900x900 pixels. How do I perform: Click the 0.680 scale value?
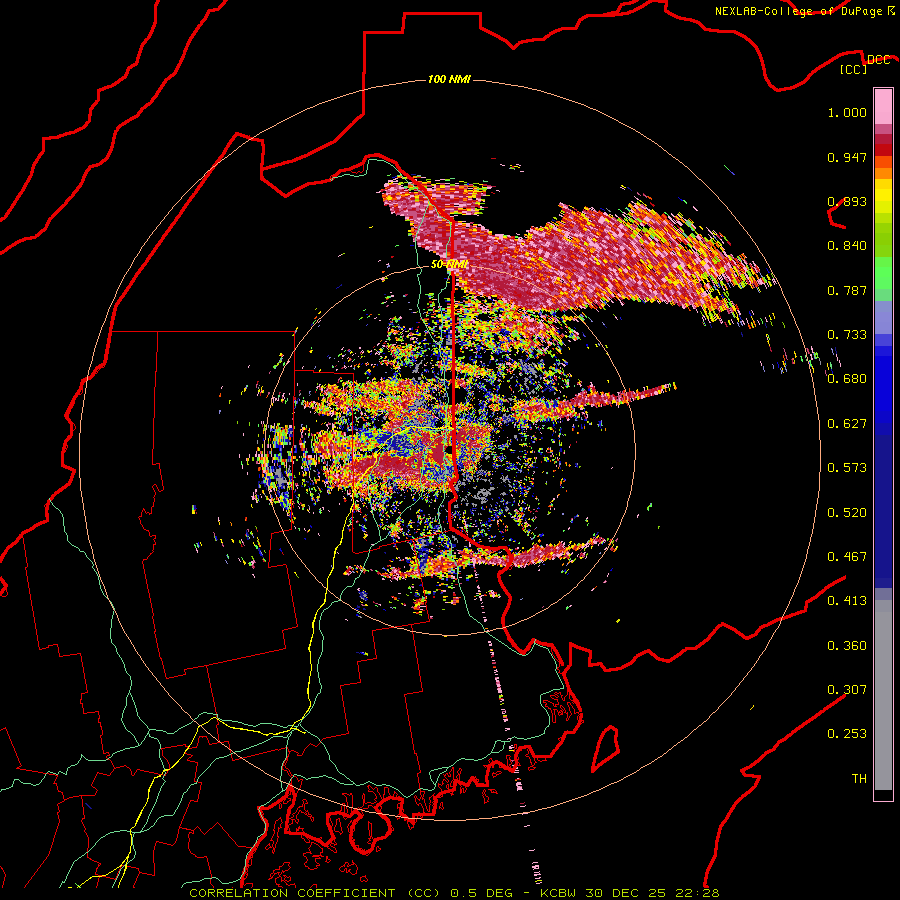847,379
